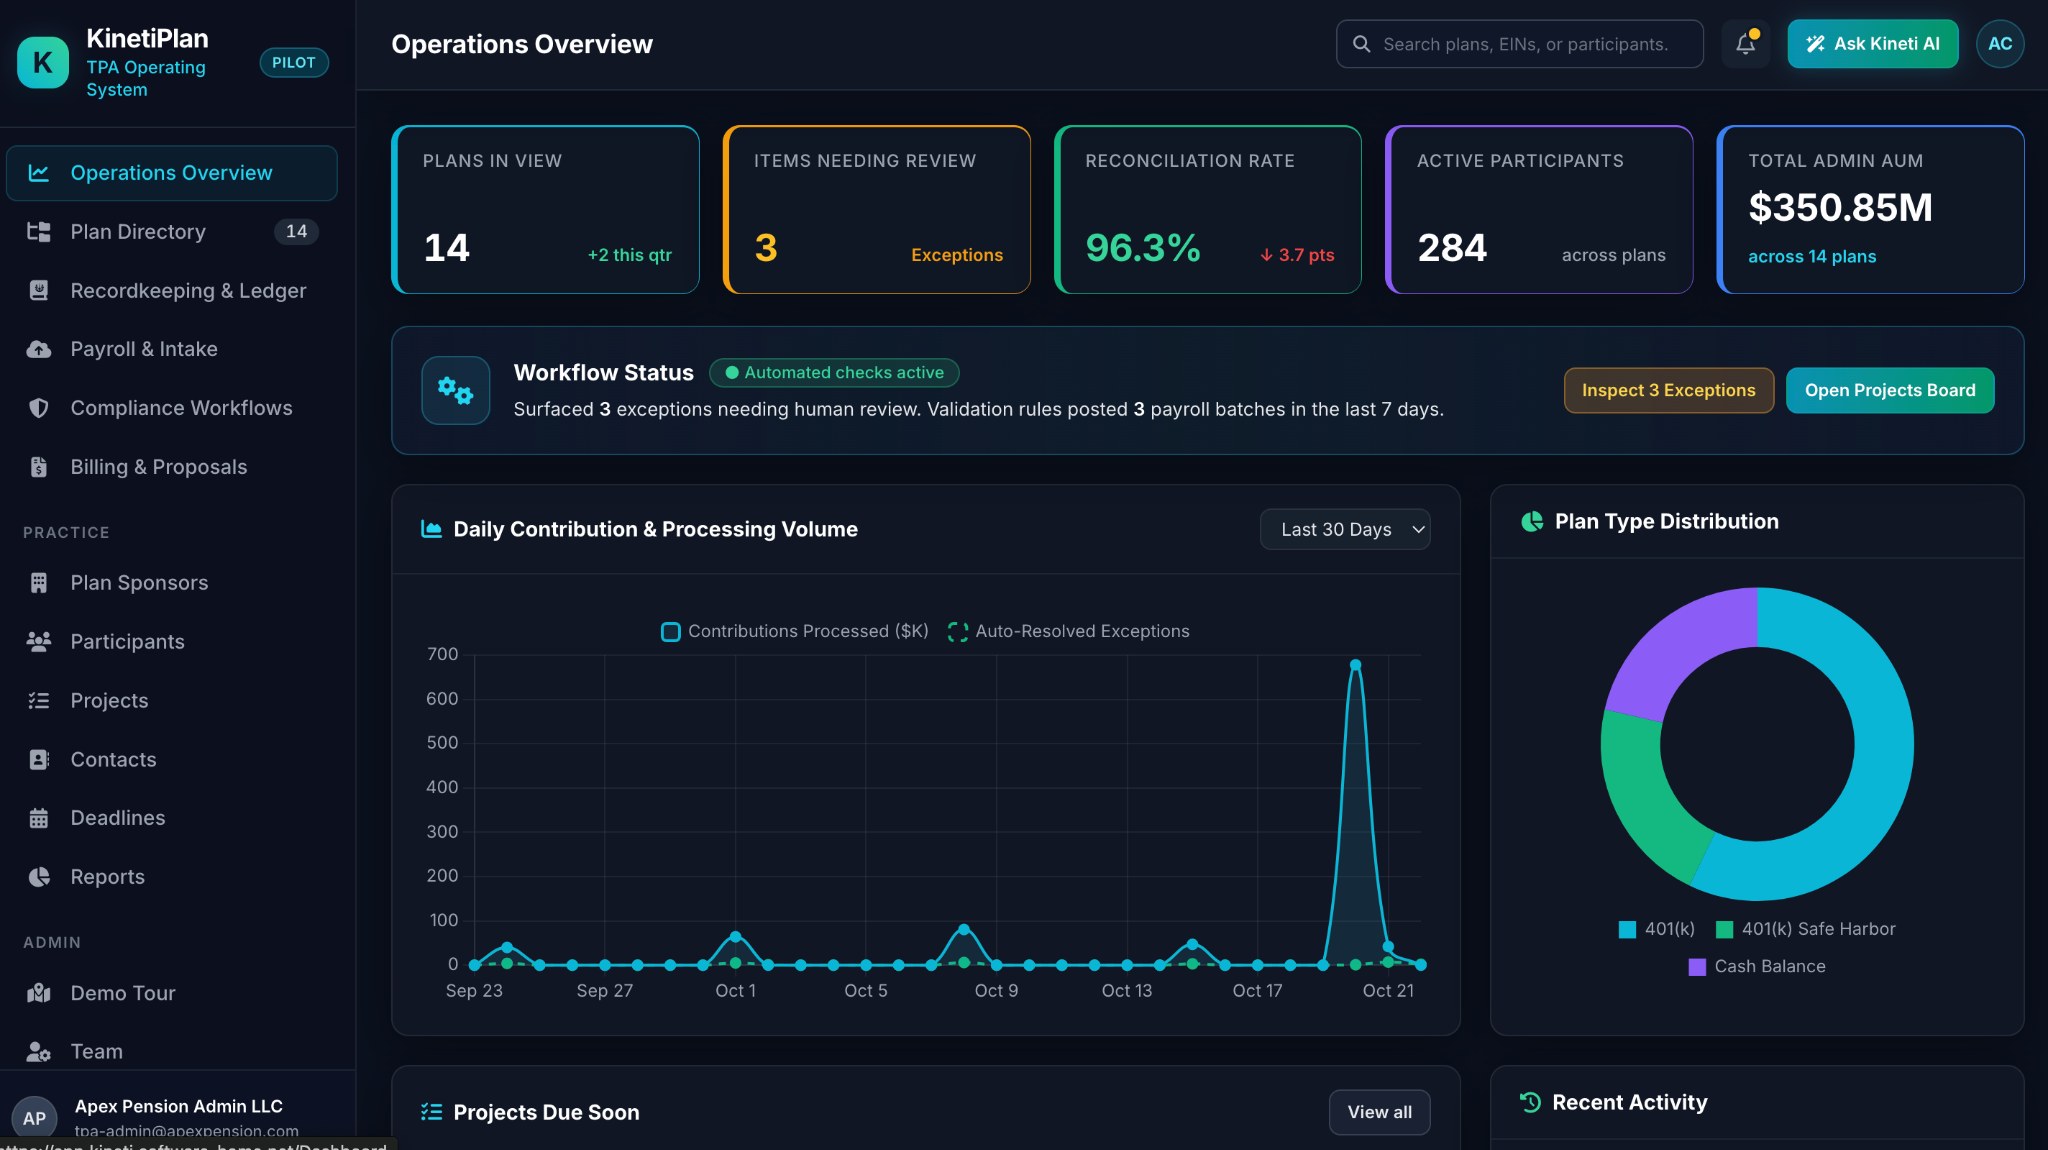Click the Plan Directory 14 count badge
This screenshot has height=1150, width=2048.
tap(296, 232)
